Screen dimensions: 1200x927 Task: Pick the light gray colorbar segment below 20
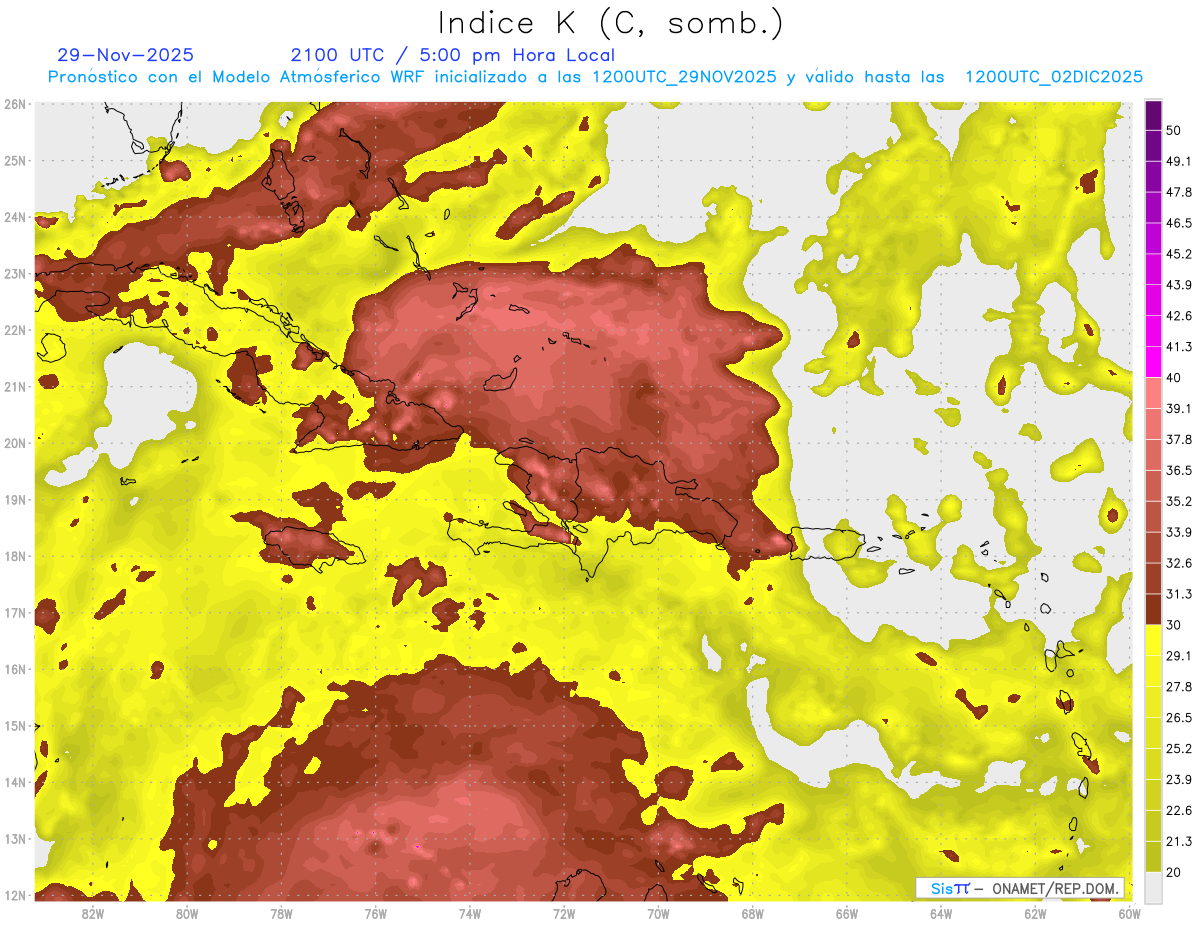point(1153,887)
